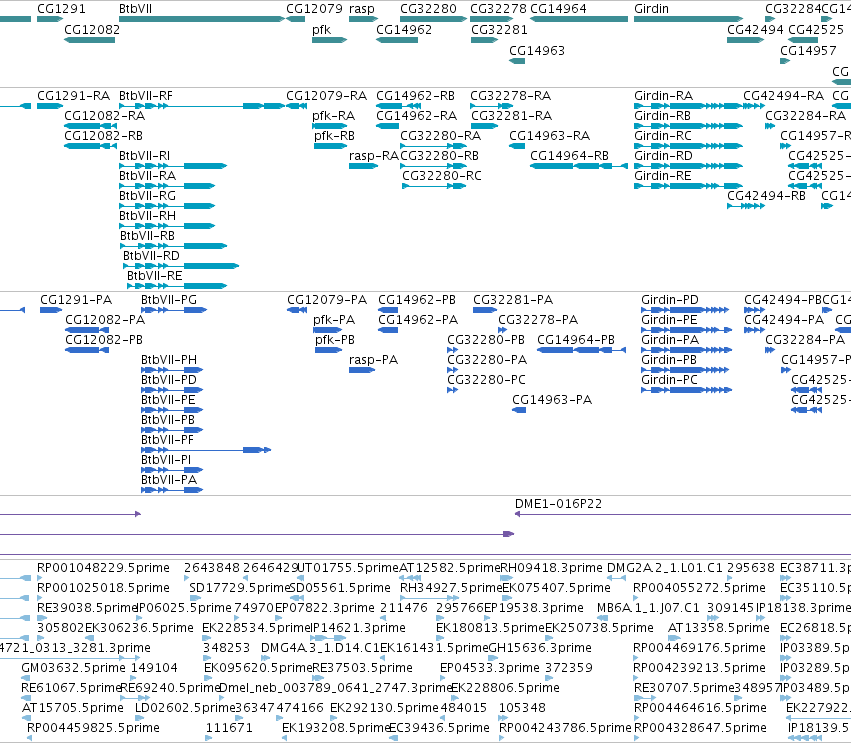Open EST SD17729.5prime

[239, 588]
